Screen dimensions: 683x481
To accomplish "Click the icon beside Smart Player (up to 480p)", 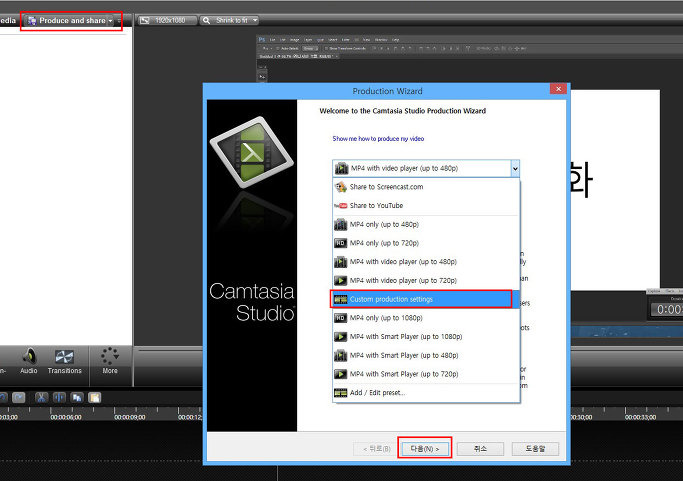I will point(340,356).
